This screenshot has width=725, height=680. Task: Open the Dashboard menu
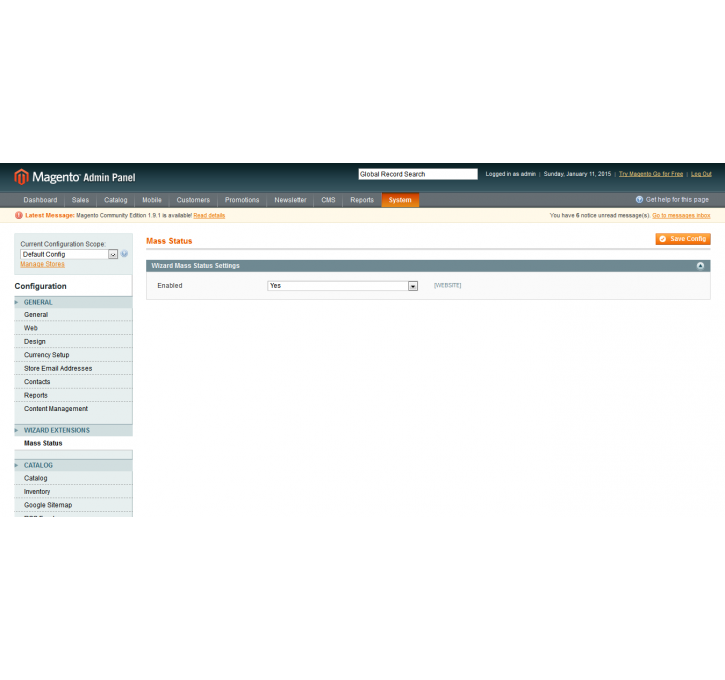(40, 200)
